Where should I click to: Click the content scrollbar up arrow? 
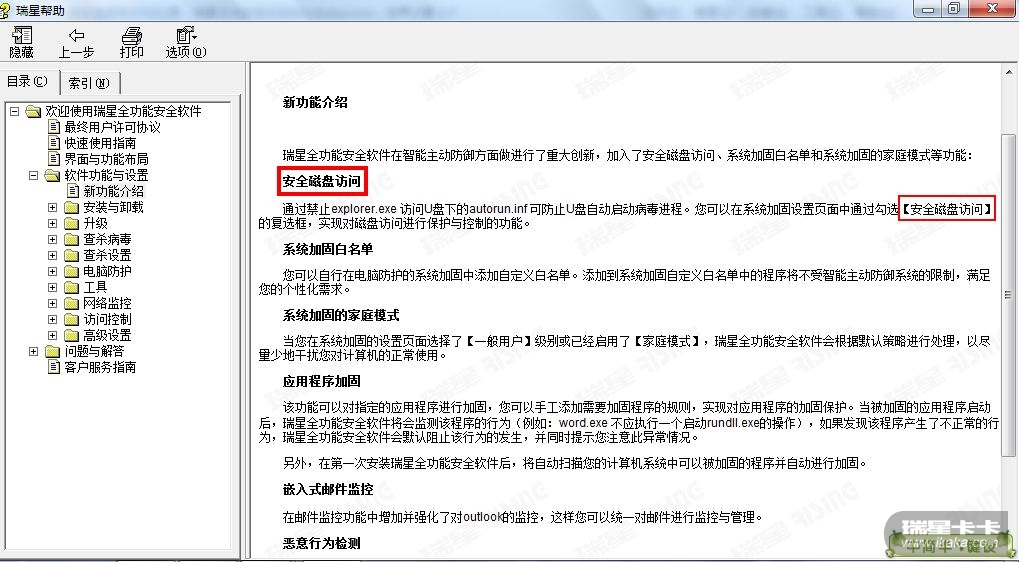(x=1010, y=73)
